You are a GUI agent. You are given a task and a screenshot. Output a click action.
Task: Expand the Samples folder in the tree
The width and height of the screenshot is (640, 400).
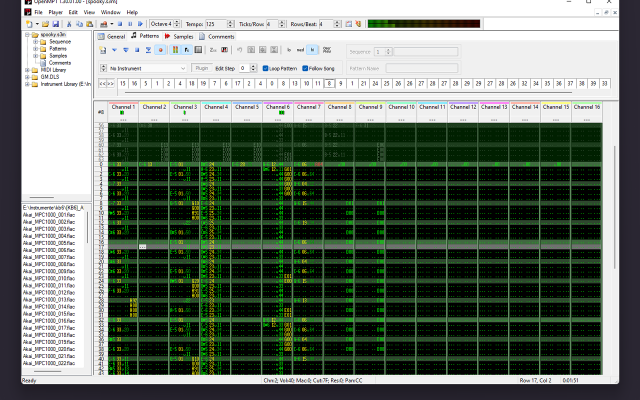[35, 56]
